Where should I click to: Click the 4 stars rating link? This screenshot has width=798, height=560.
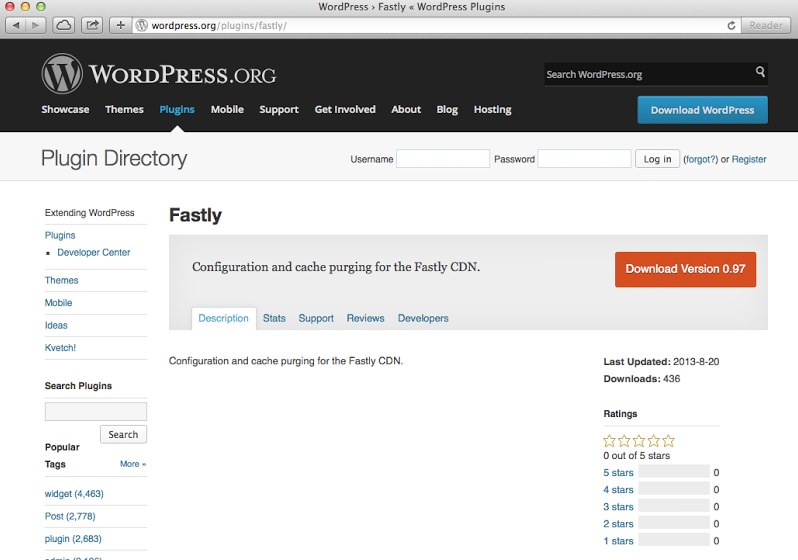[x=618, y=490]
